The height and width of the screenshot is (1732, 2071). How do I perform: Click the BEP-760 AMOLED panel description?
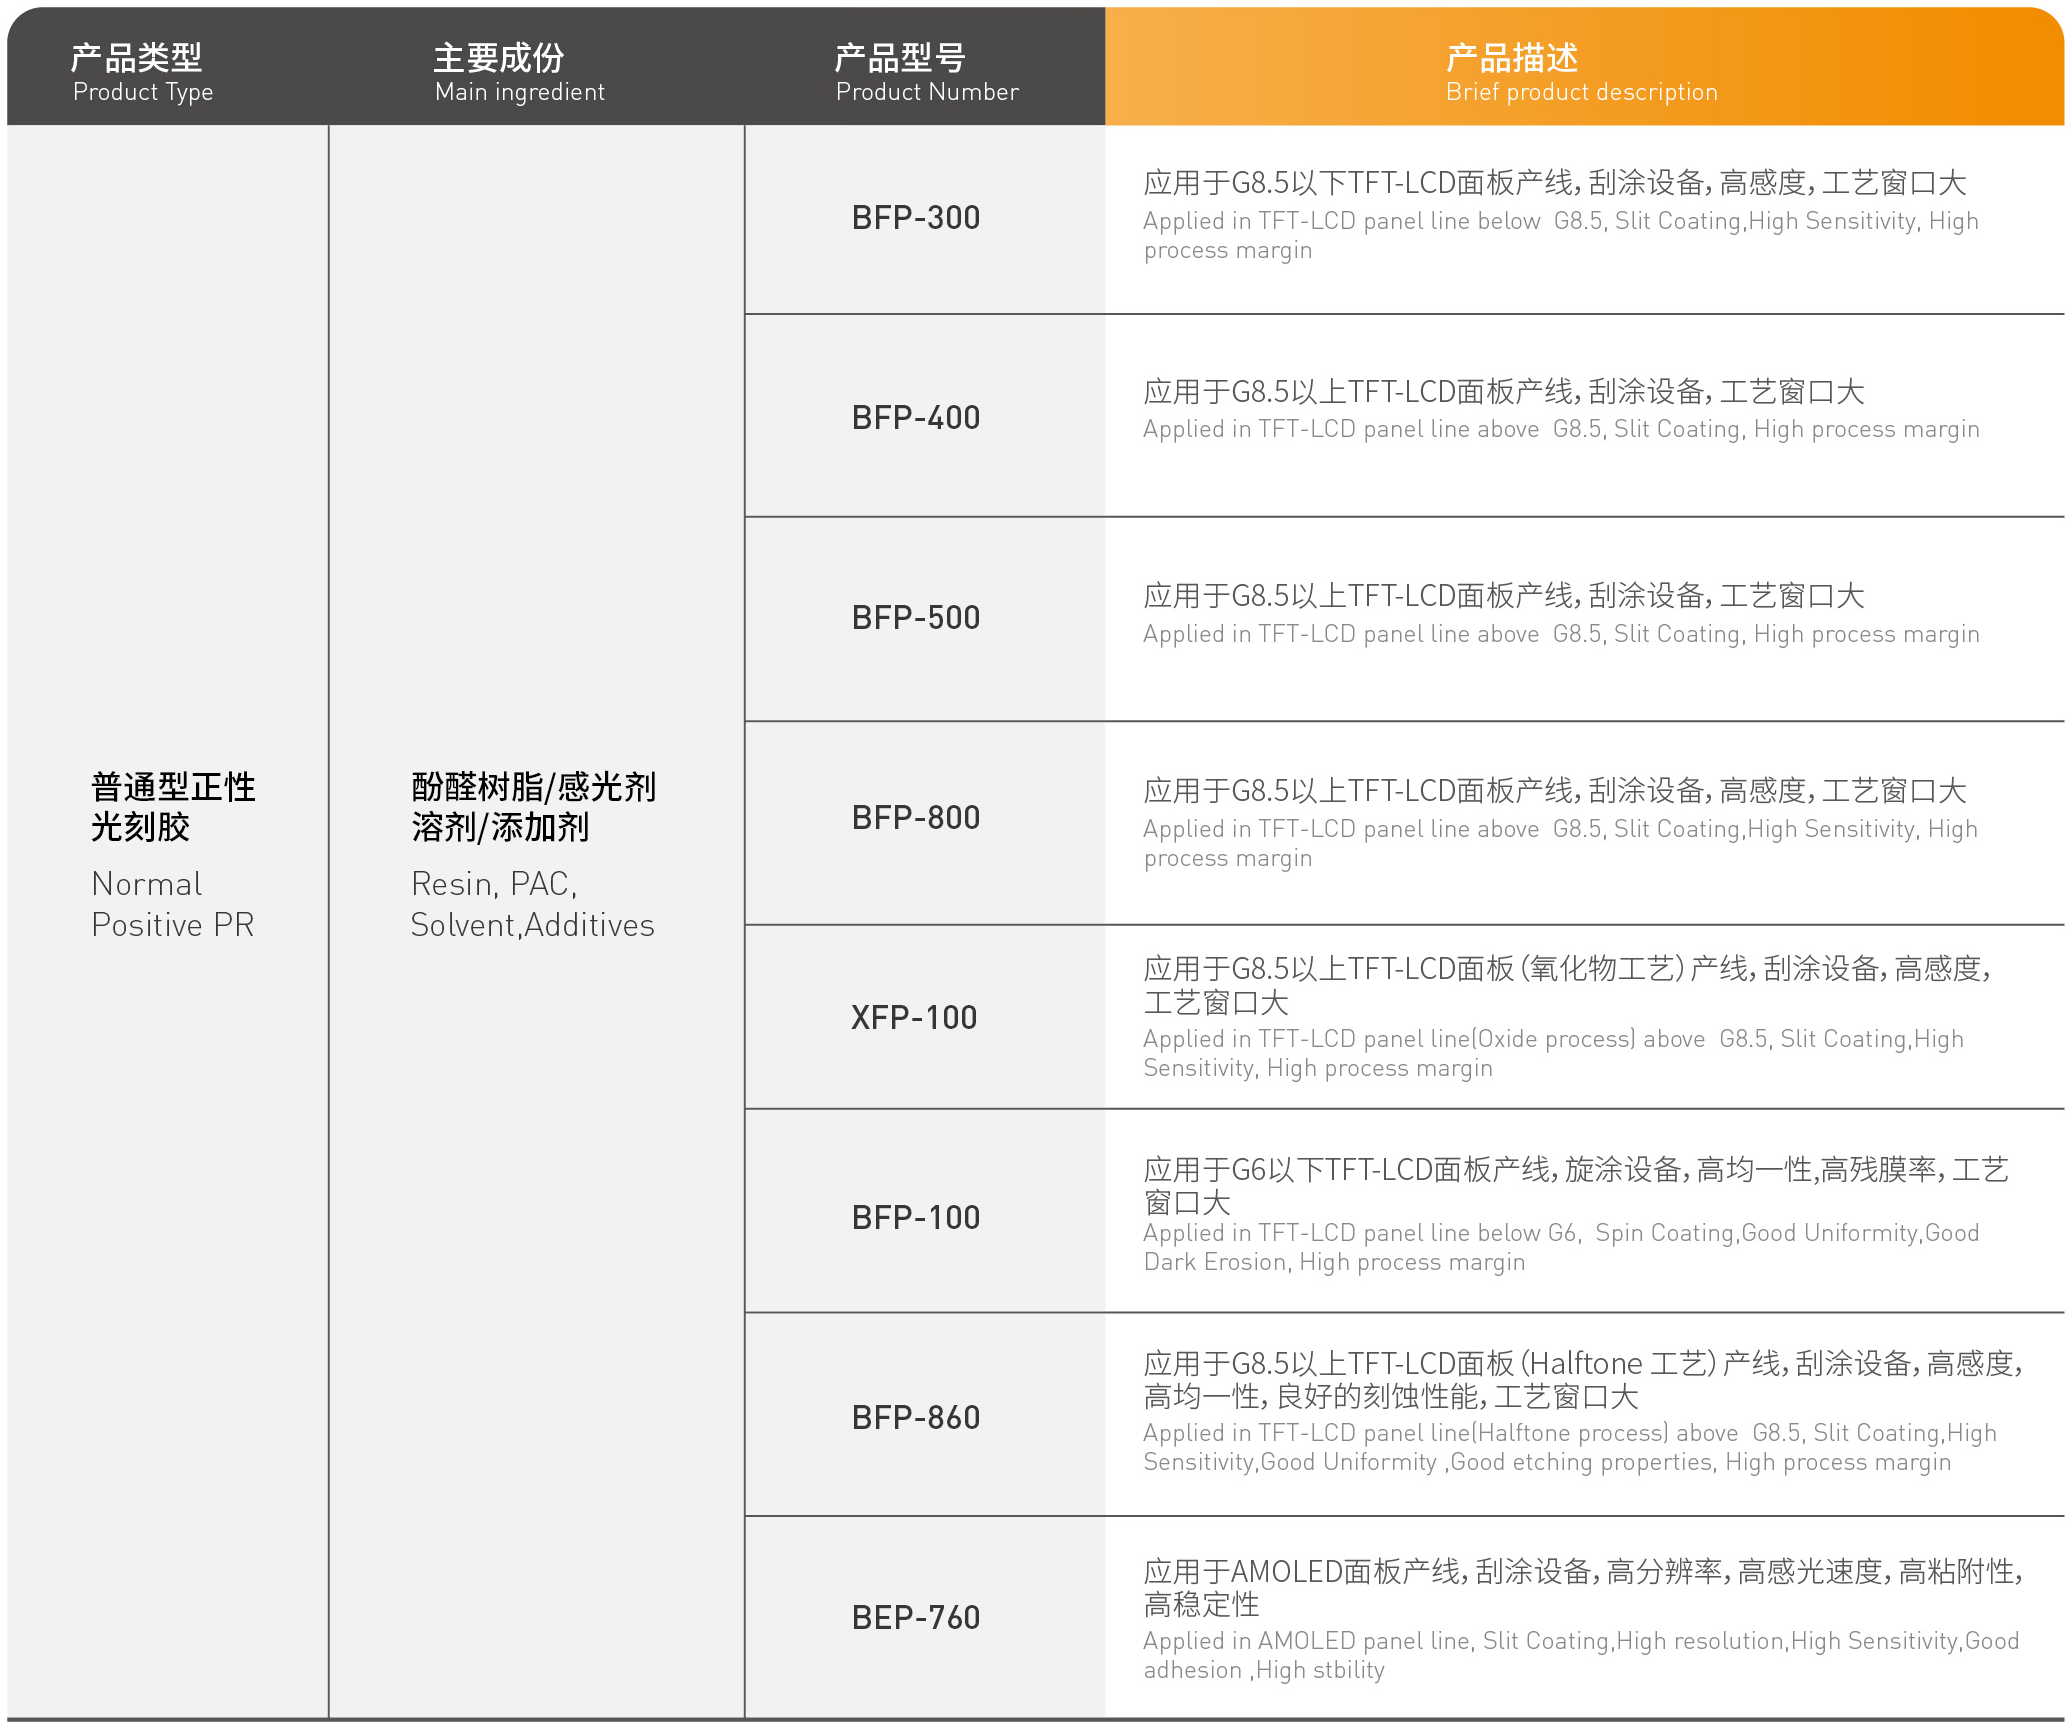(1580, 1619)
